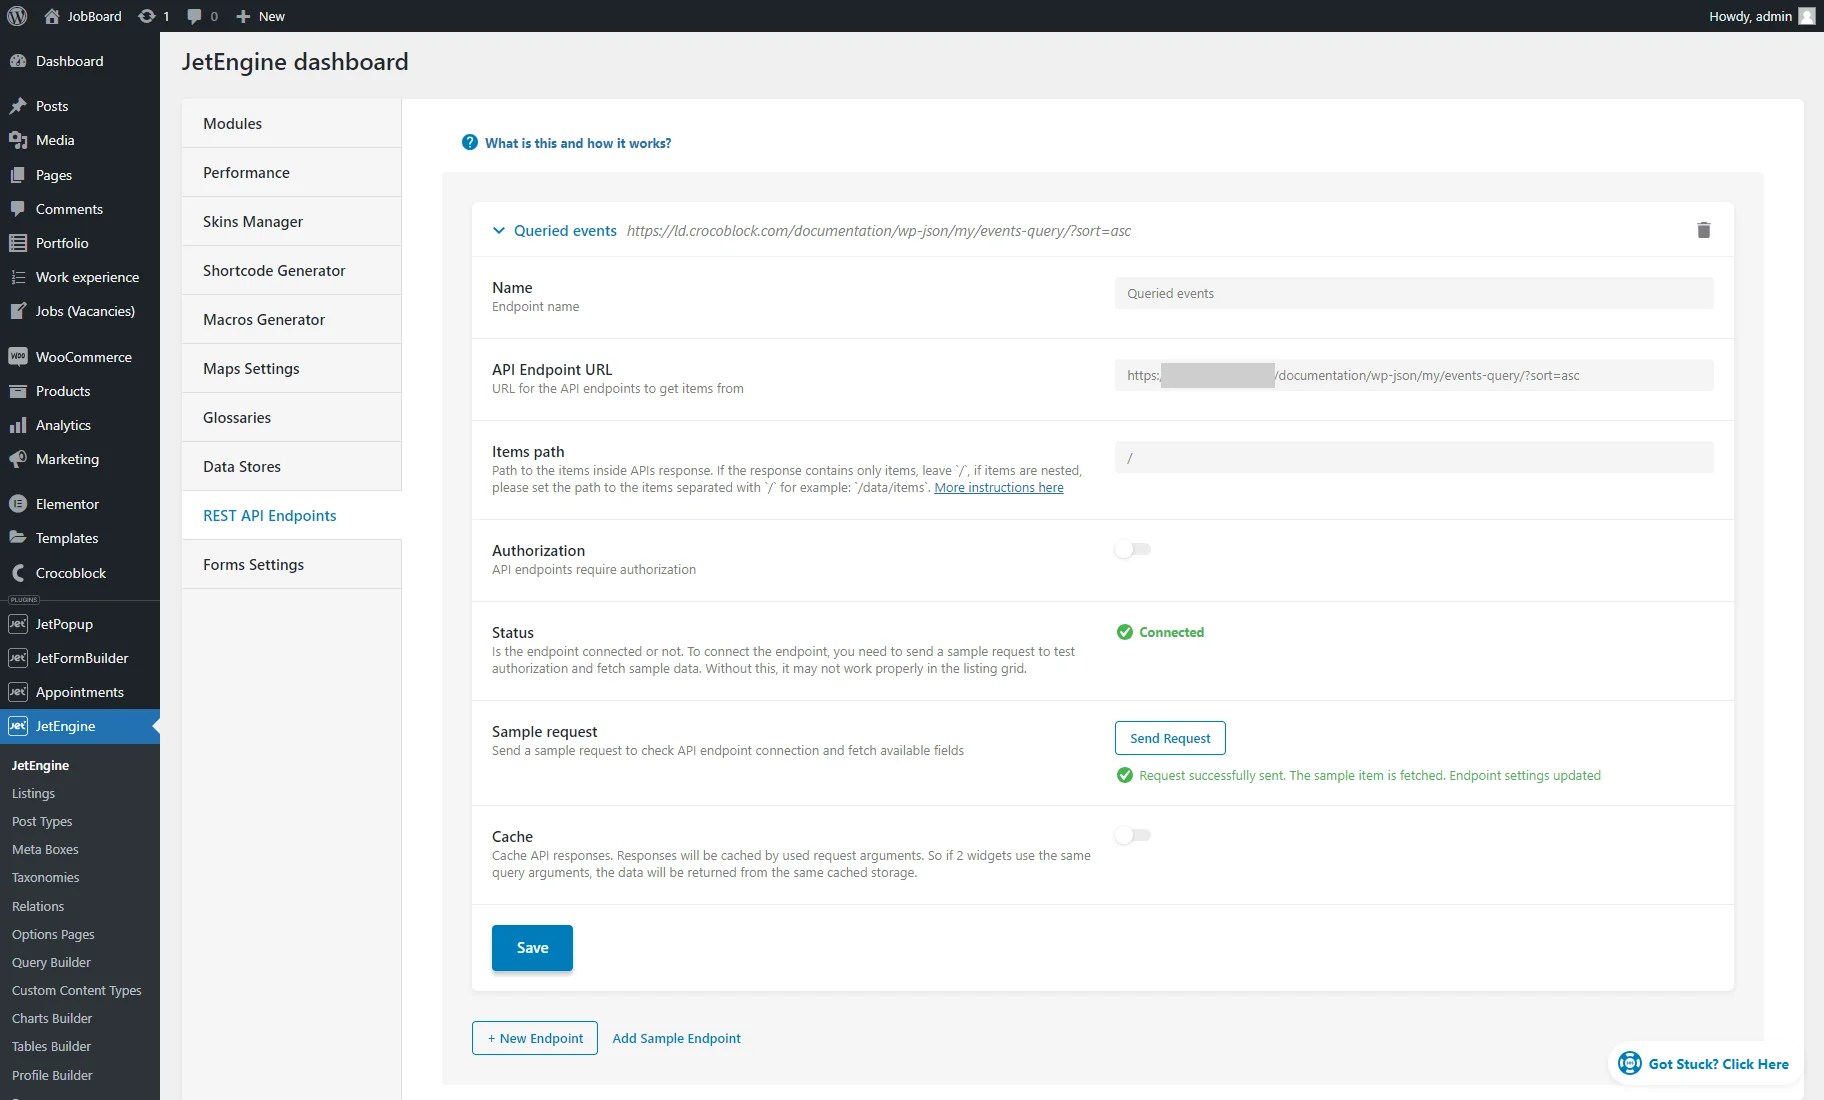The image size is (1824, 1100).
Task: Switch to the Macros Generator tab
Action: click(x=291, y=320)
